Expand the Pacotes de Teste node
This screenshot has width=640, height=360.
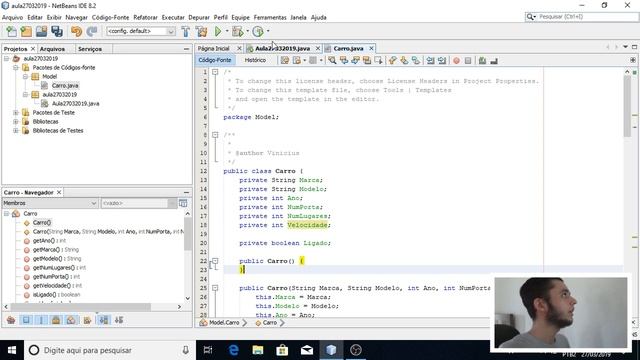coord(16,112)
